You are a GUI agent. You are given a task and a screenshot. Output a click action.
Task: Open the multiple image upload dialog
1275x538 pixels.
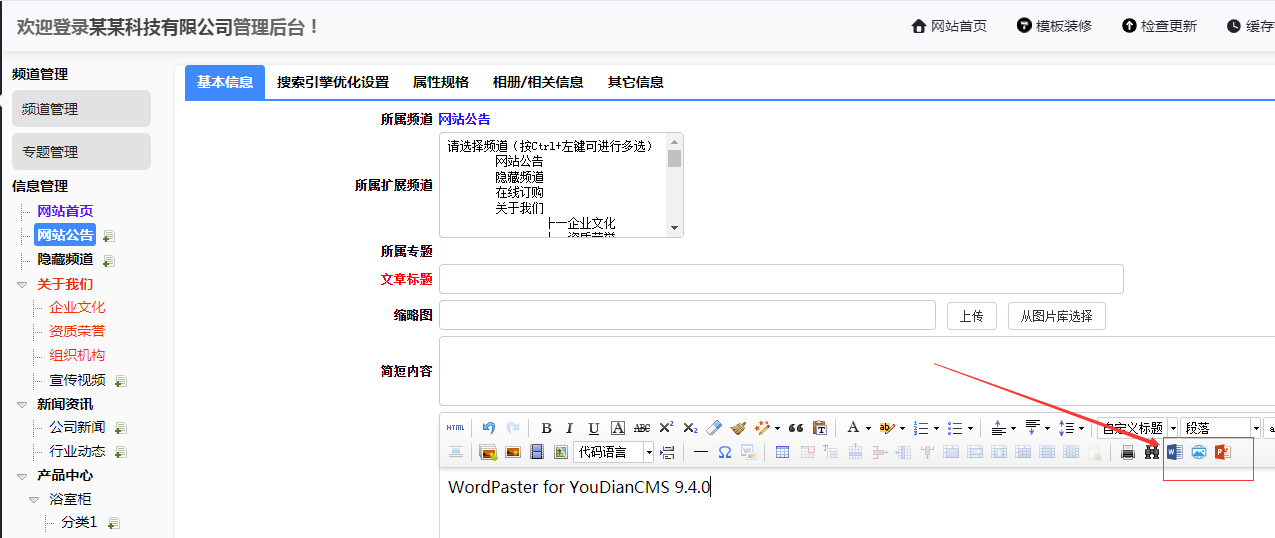489,452
